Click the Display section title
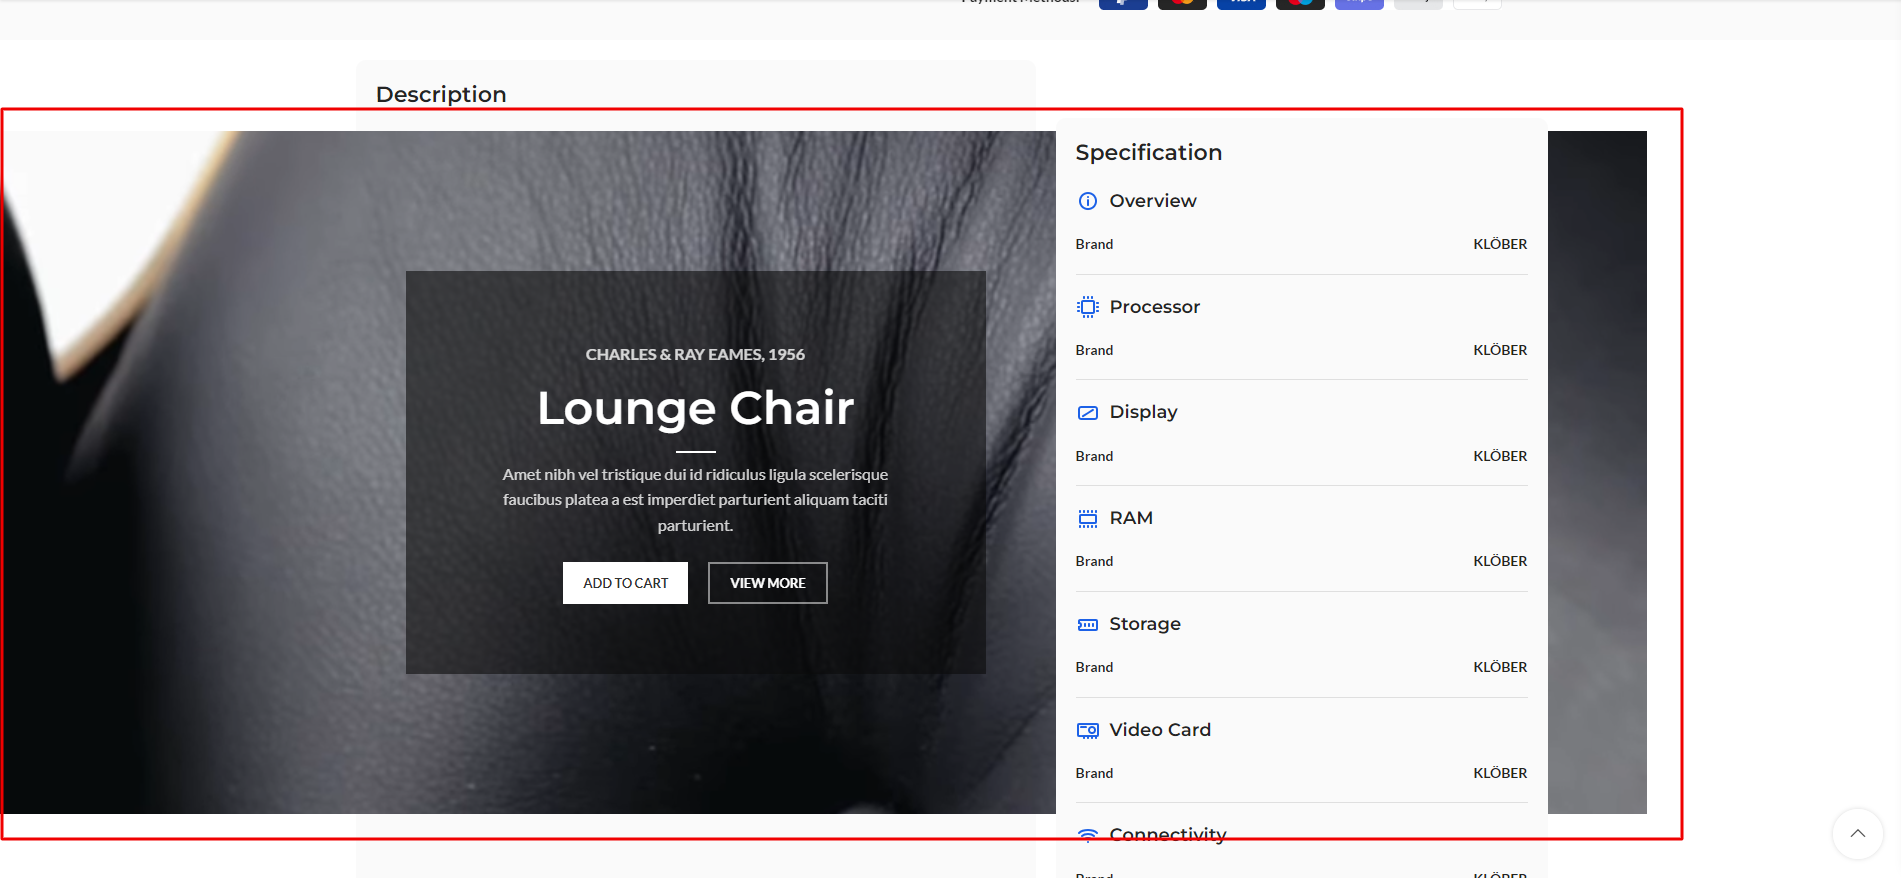Image resolution: width=1901 pixels, height=878 pixels. pos(1144,412)
